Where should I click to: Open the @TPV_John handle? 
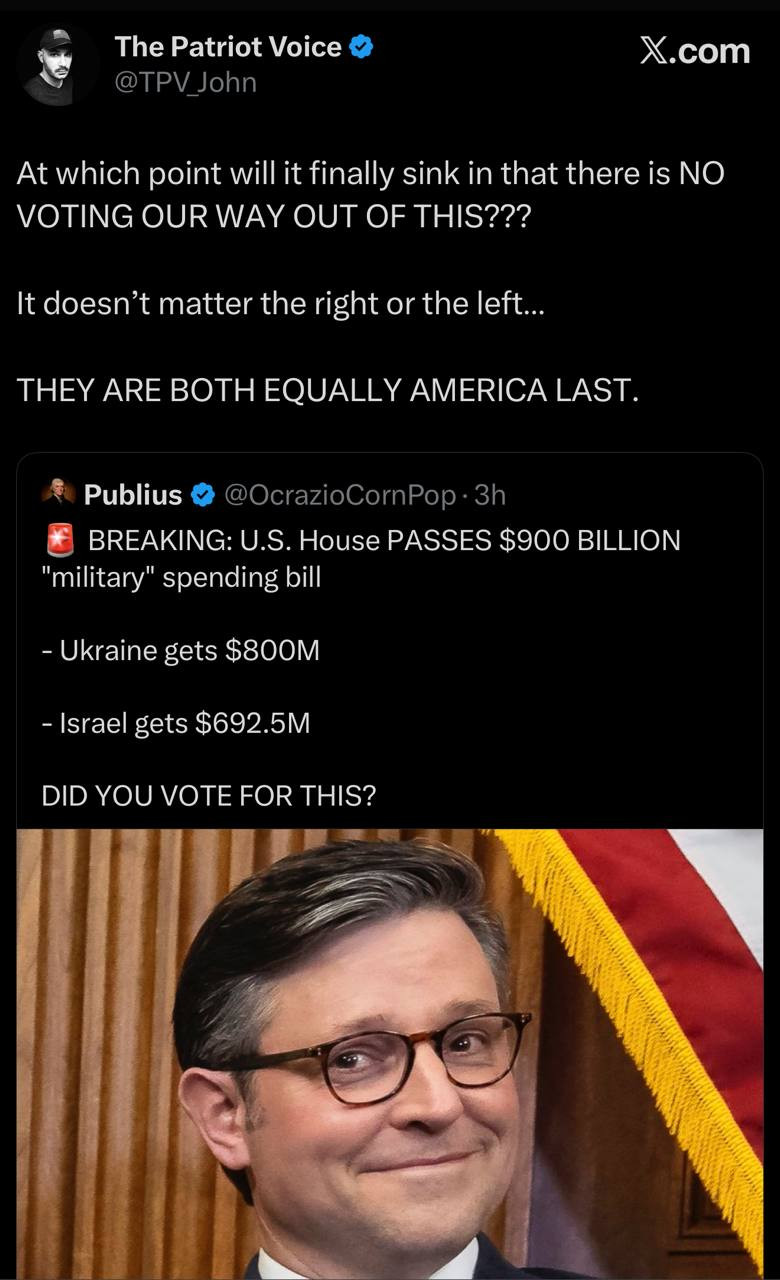click(x=185, y=82)
